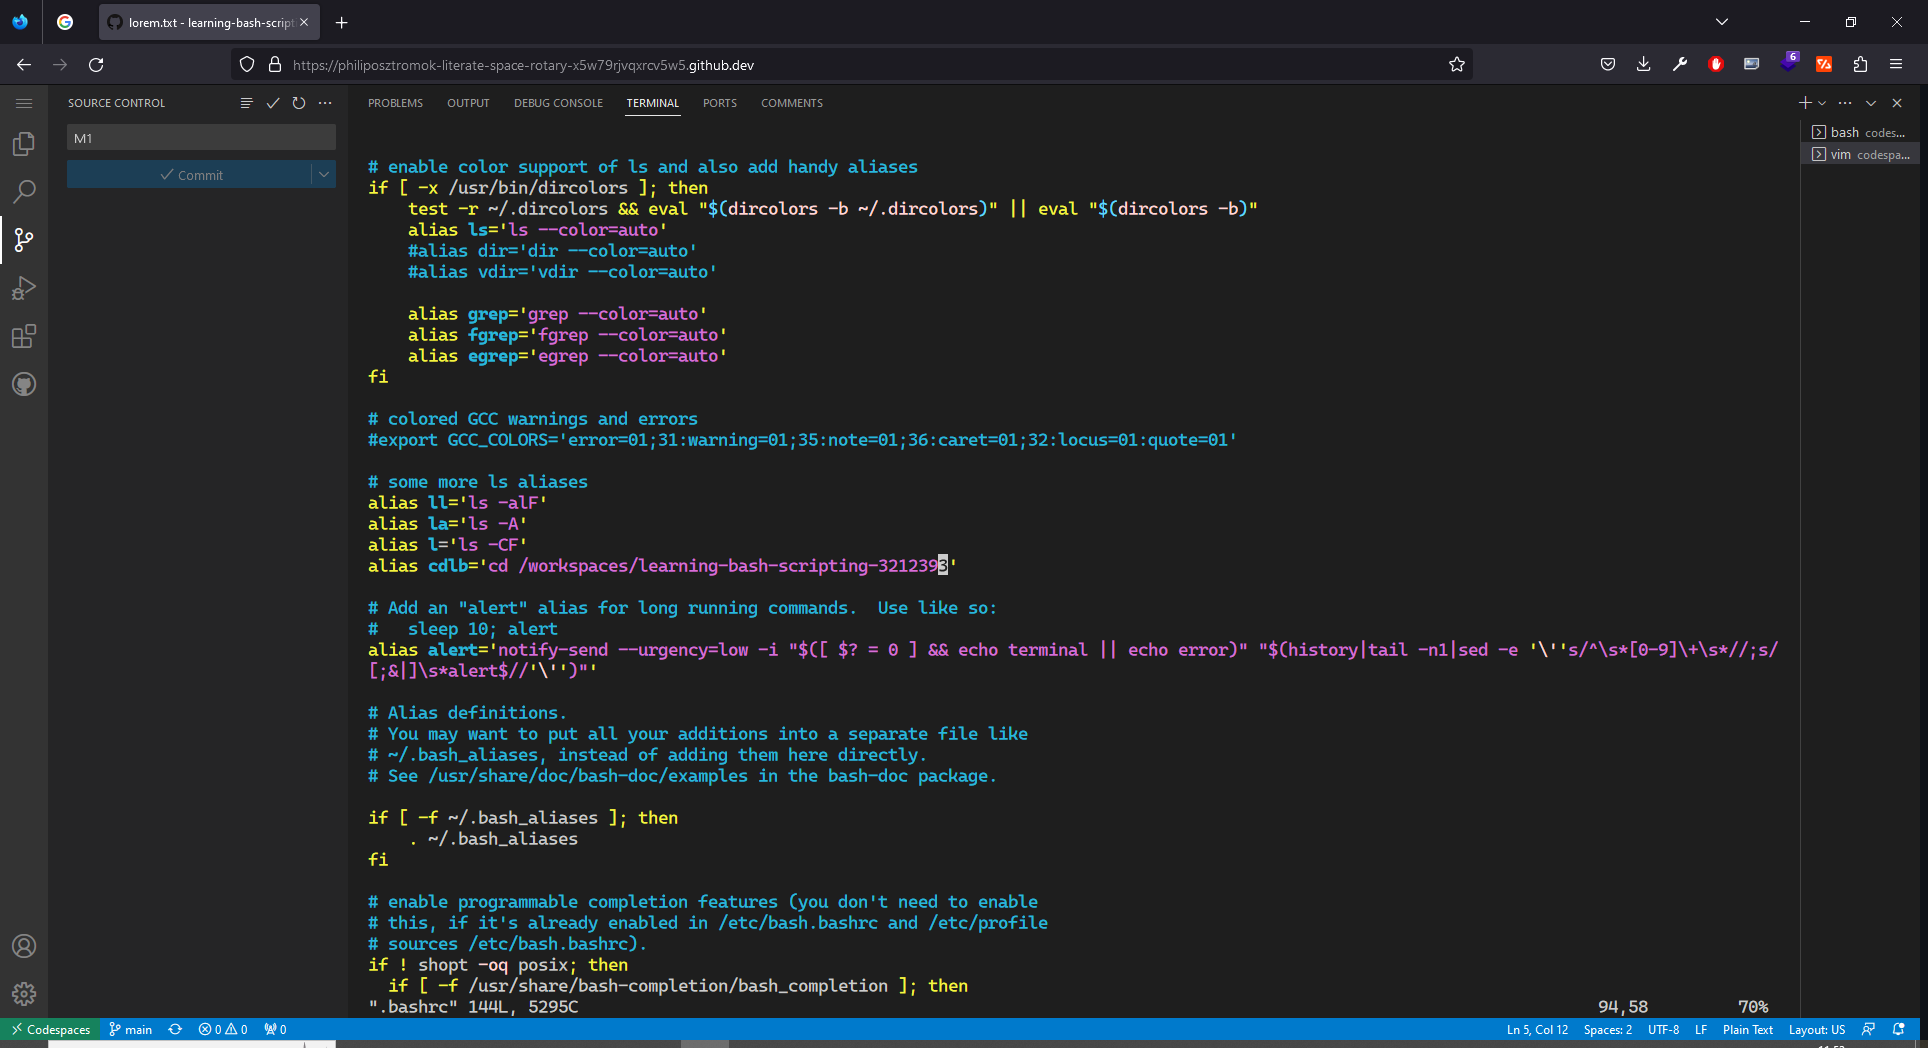Screen dimensions: 1928x1048
Task: Change the UTF-8 encoding in the status bar
Action: [x=1664, y=1029]
